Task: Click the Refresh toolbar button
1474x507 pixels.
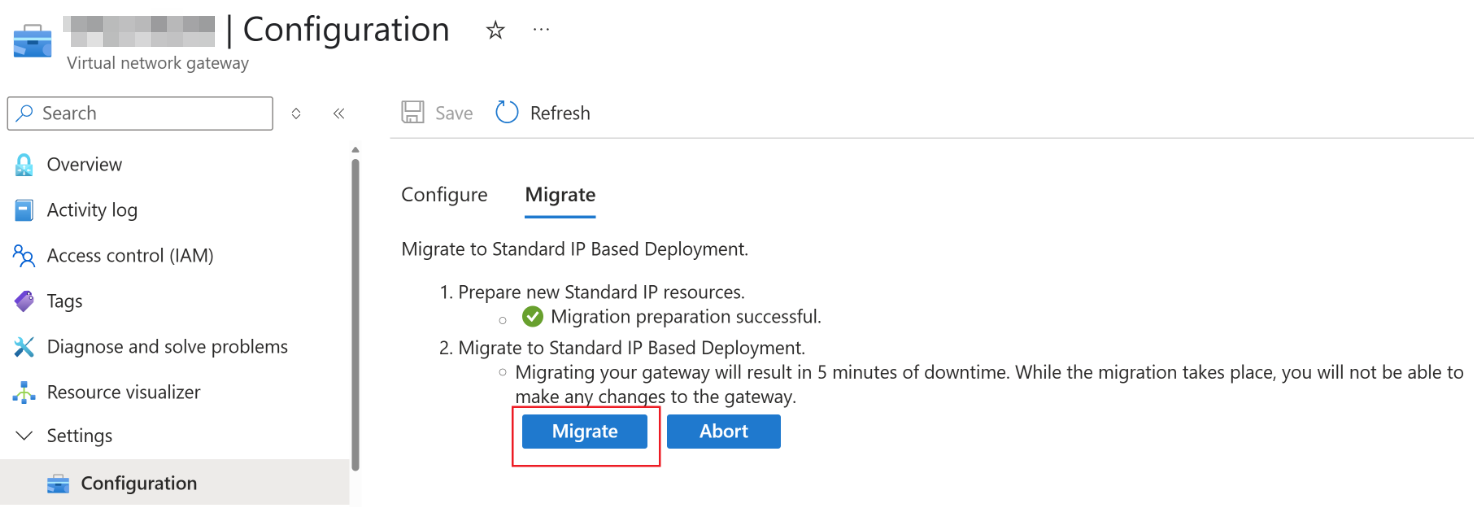Action: pos(543,113)
